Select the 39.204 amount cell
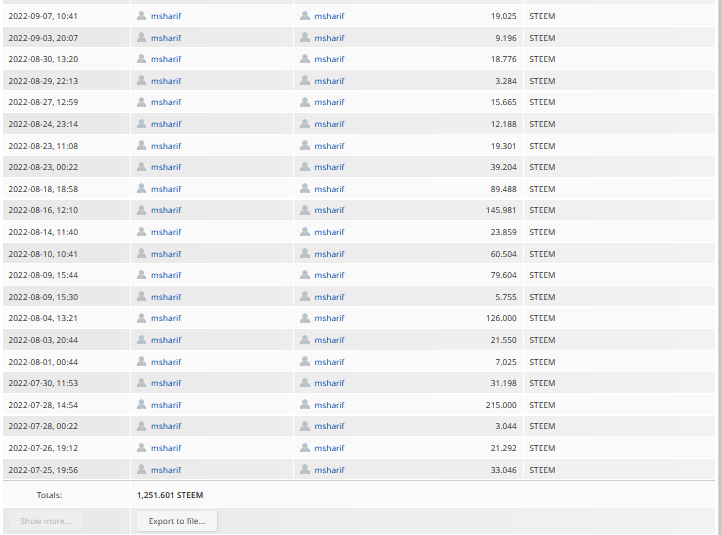 pyautogui.click(x=503, y=167)
